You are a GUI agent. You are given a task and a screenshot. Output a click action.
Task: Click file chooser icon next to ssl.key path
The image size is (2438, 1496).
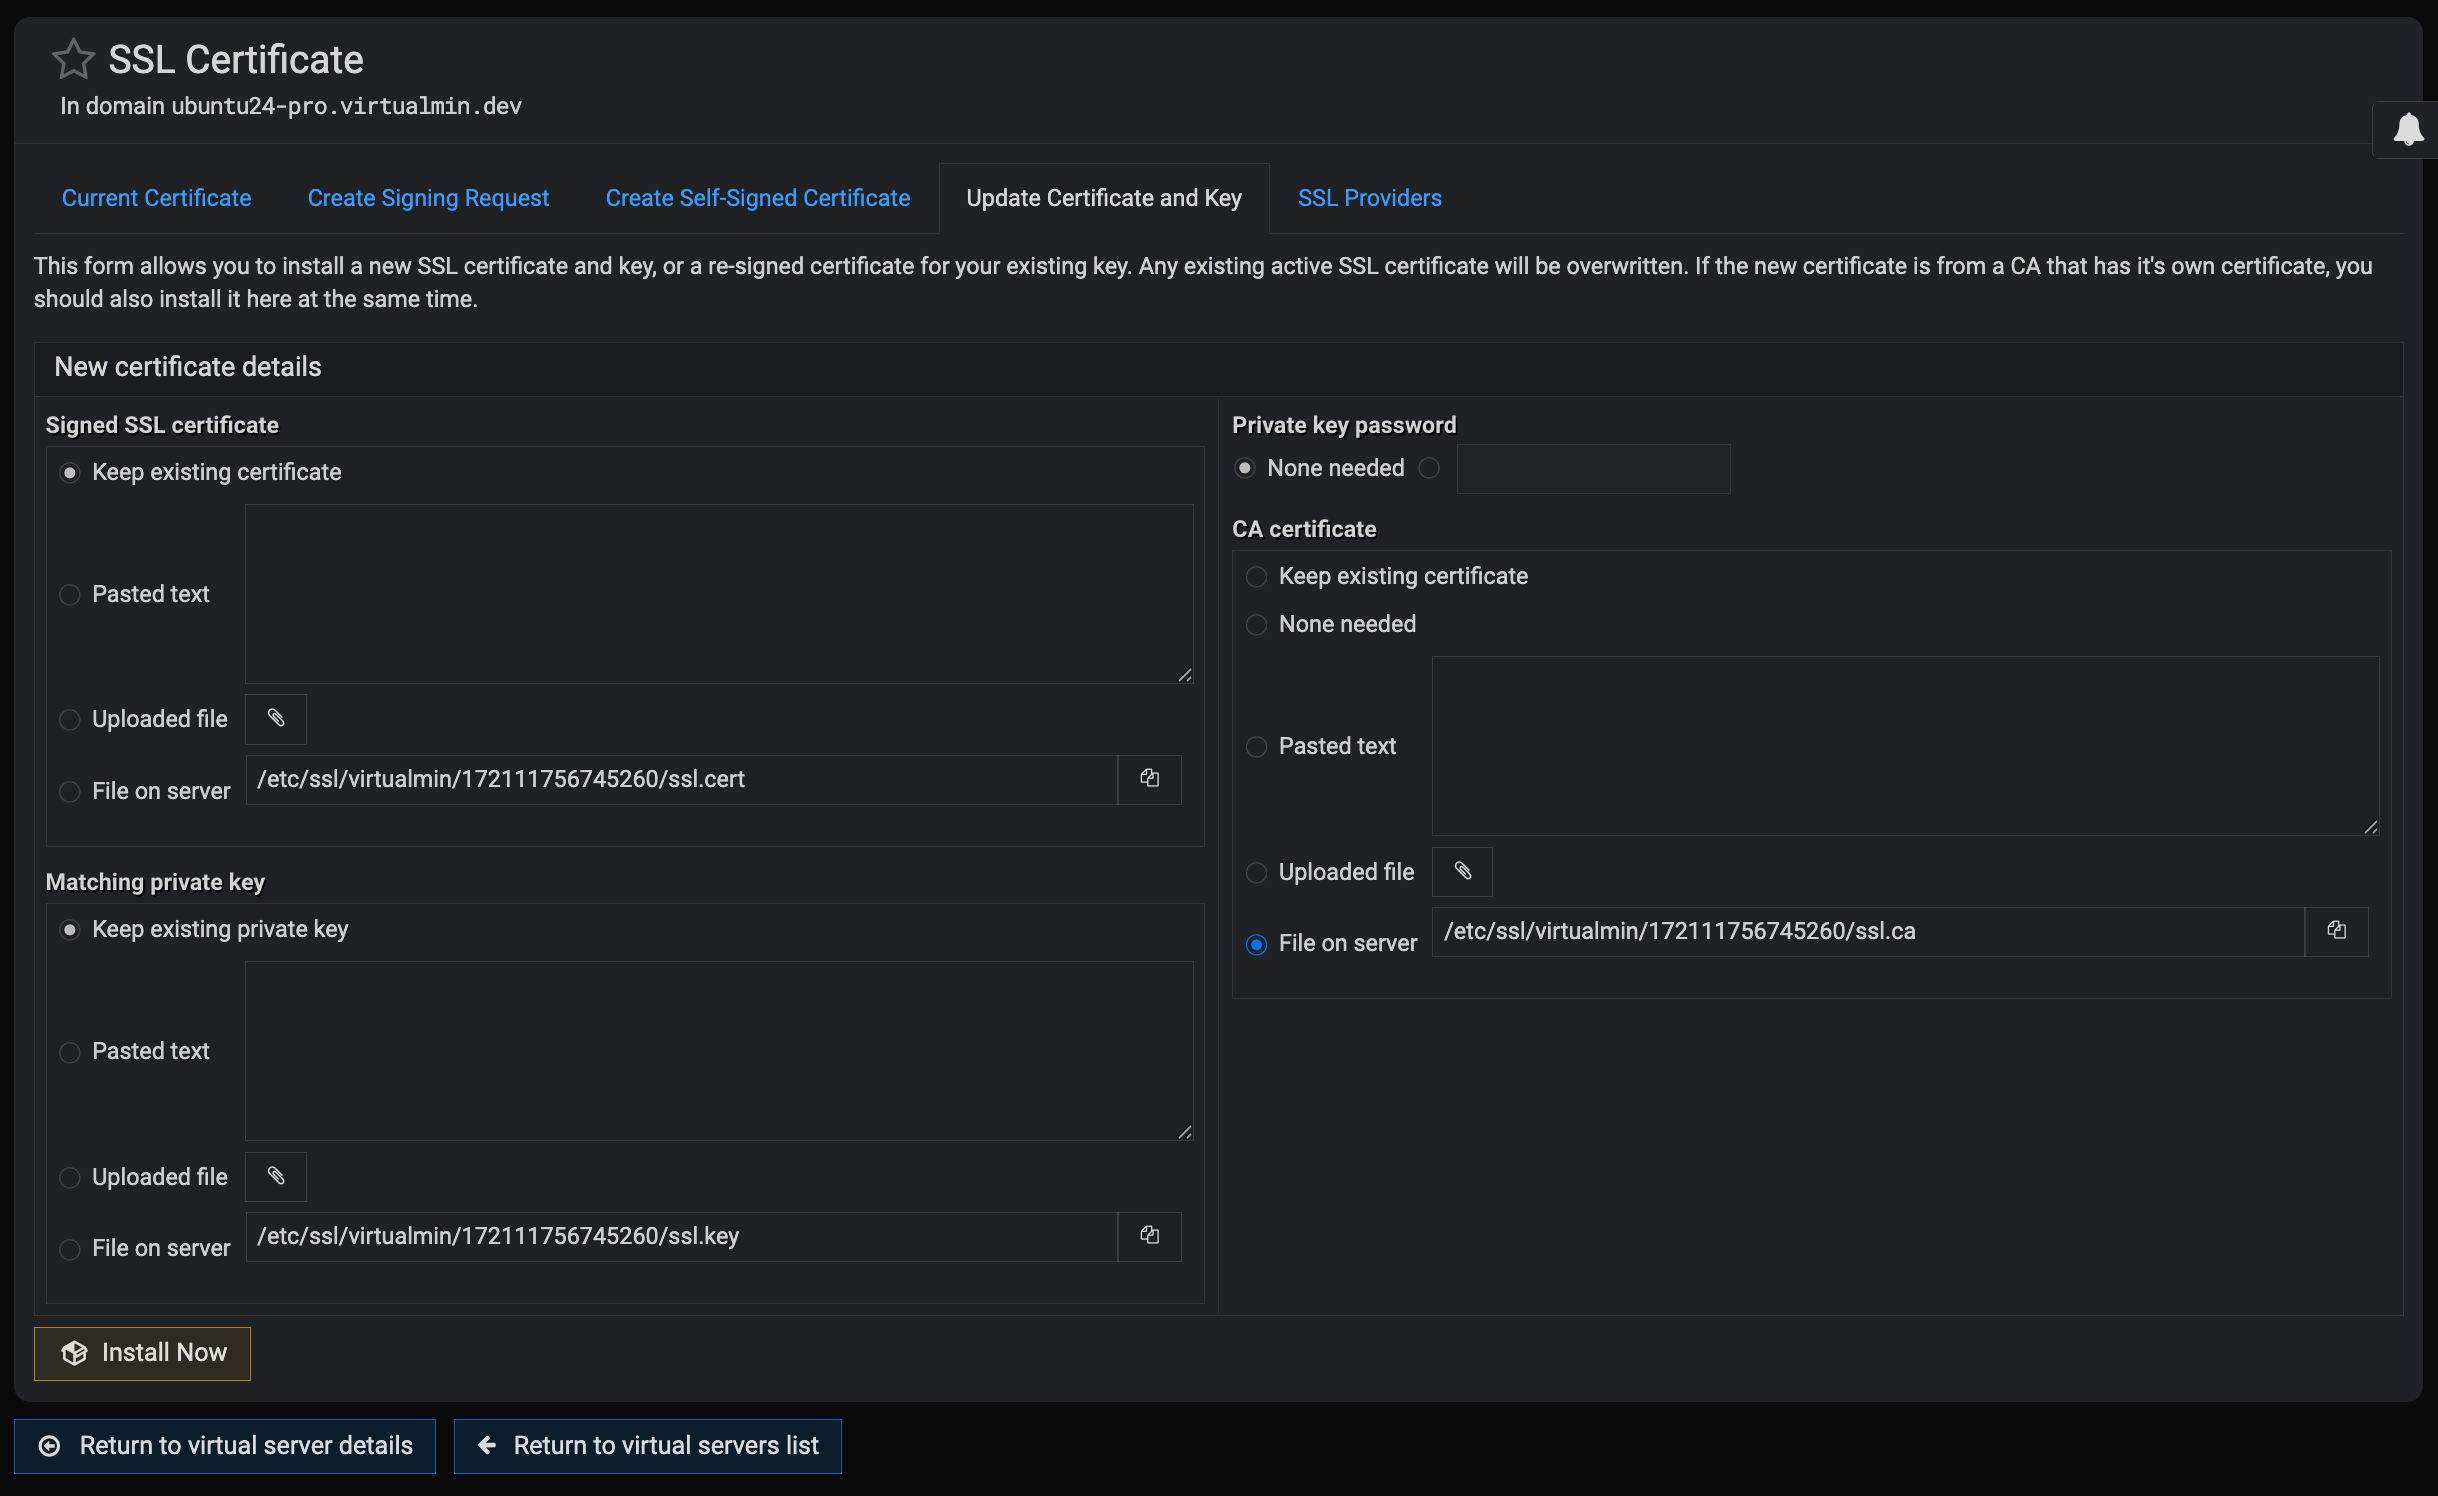1149,1236
